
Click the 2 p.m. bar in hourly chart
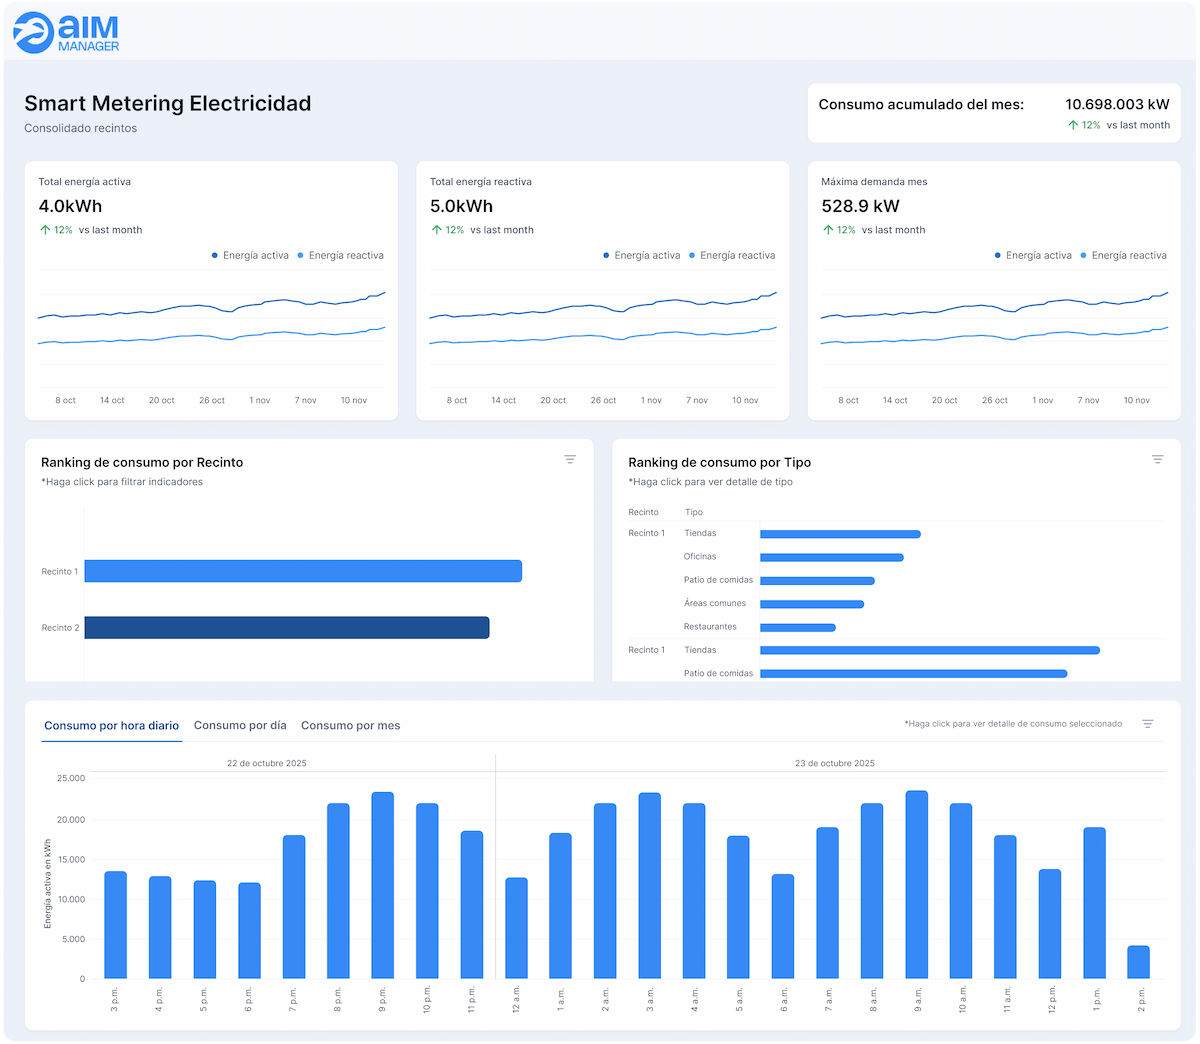pos(1138,962)
